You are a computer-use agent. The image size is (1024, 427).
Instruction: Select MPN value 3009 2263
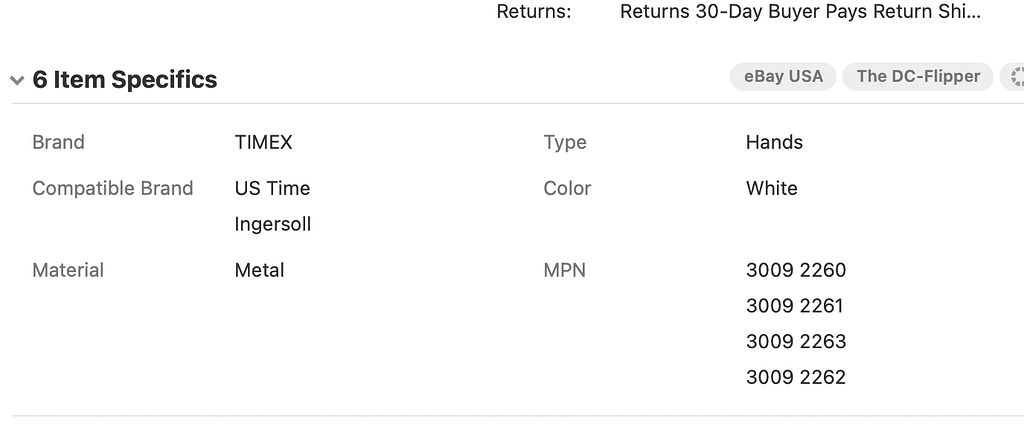tap(796, 342)
